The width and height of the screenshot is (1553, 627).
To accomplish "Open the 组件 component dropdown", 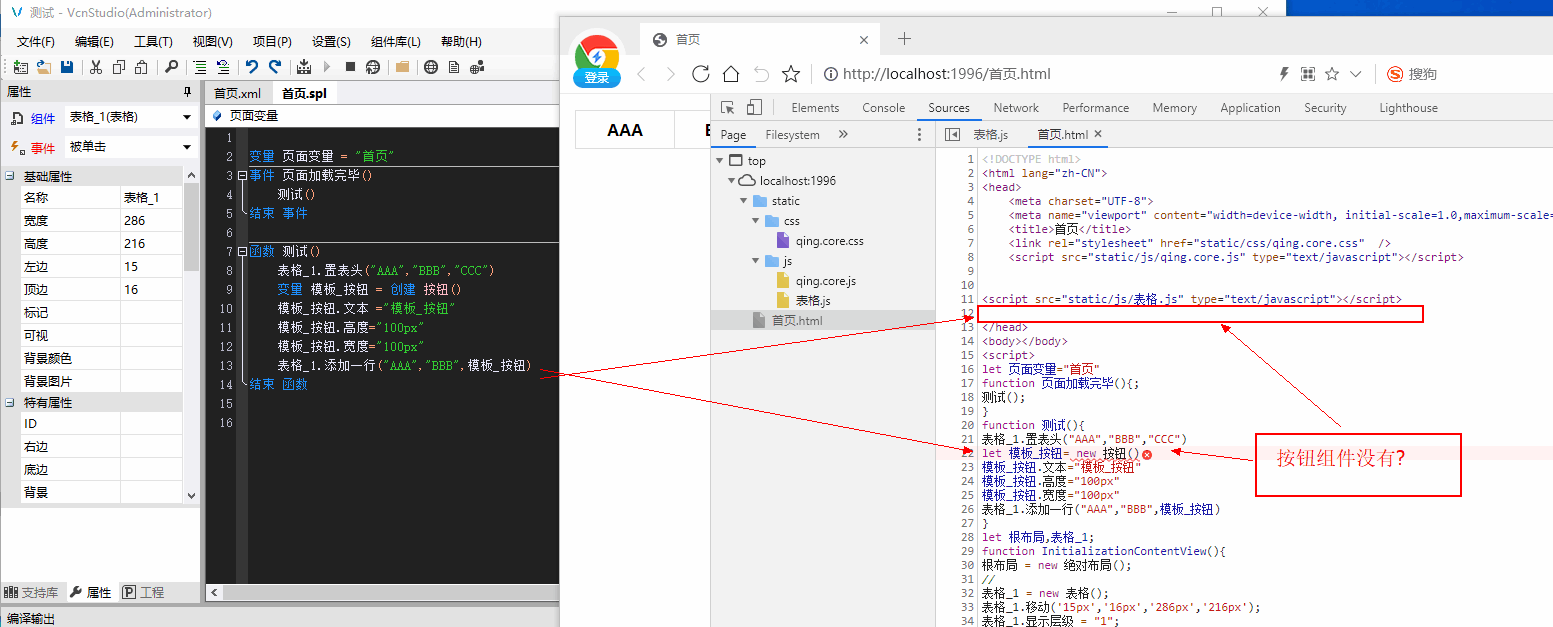I will 186,118.
